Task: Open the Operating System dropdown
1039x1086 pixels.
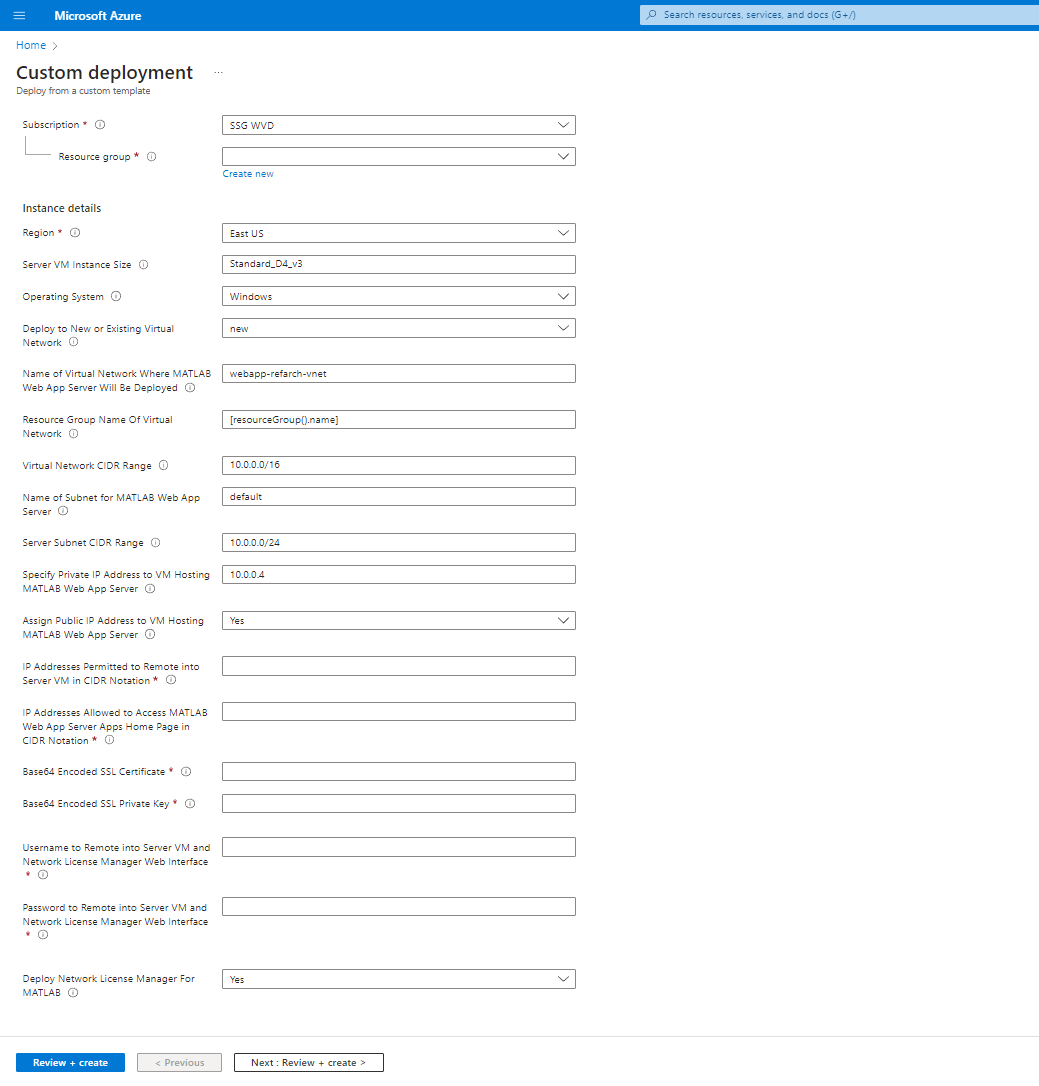Action: [x=399, y=296]
